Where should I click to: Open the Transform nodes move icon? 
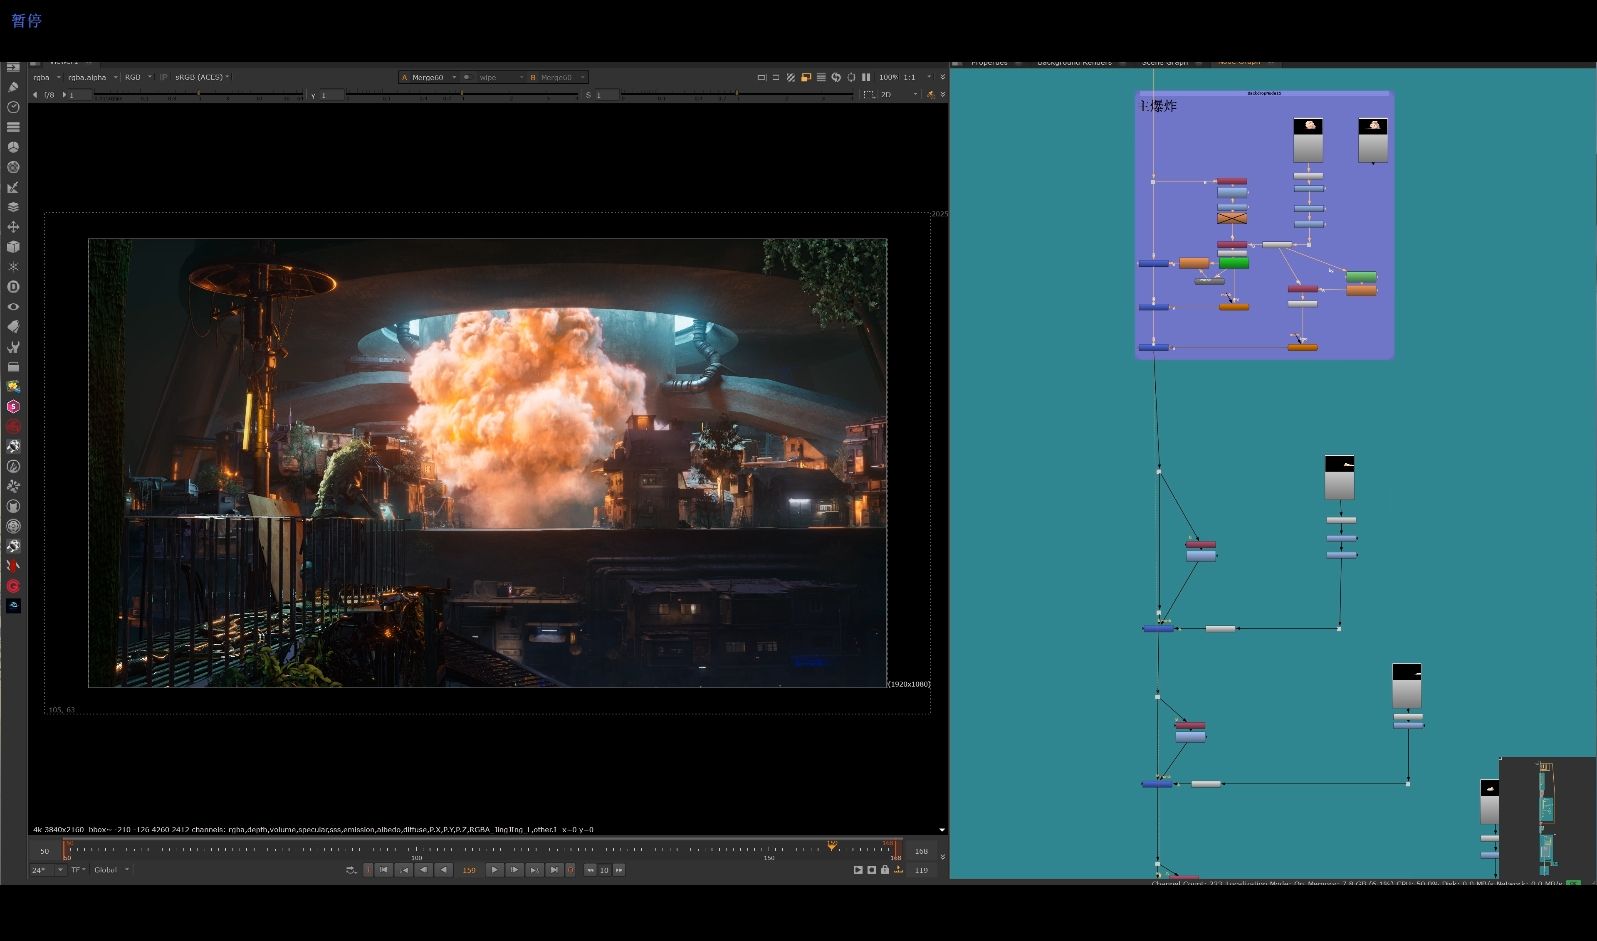tap(13, 227)
